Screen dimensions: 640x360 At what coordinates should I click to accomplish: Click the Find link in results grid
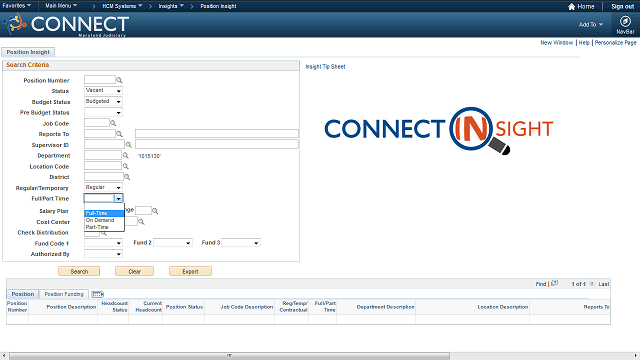(x=541, y=284)
